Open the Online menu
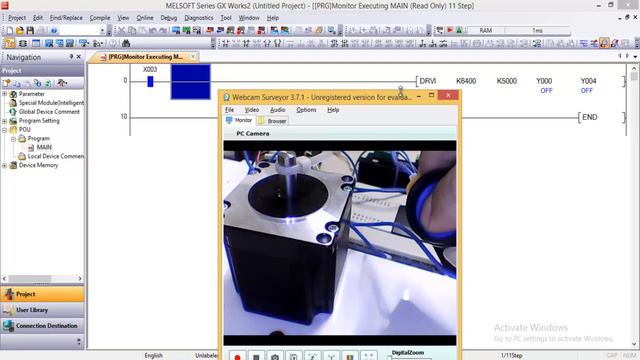Screen dimensions: 640x360 [x=145, y=18]
